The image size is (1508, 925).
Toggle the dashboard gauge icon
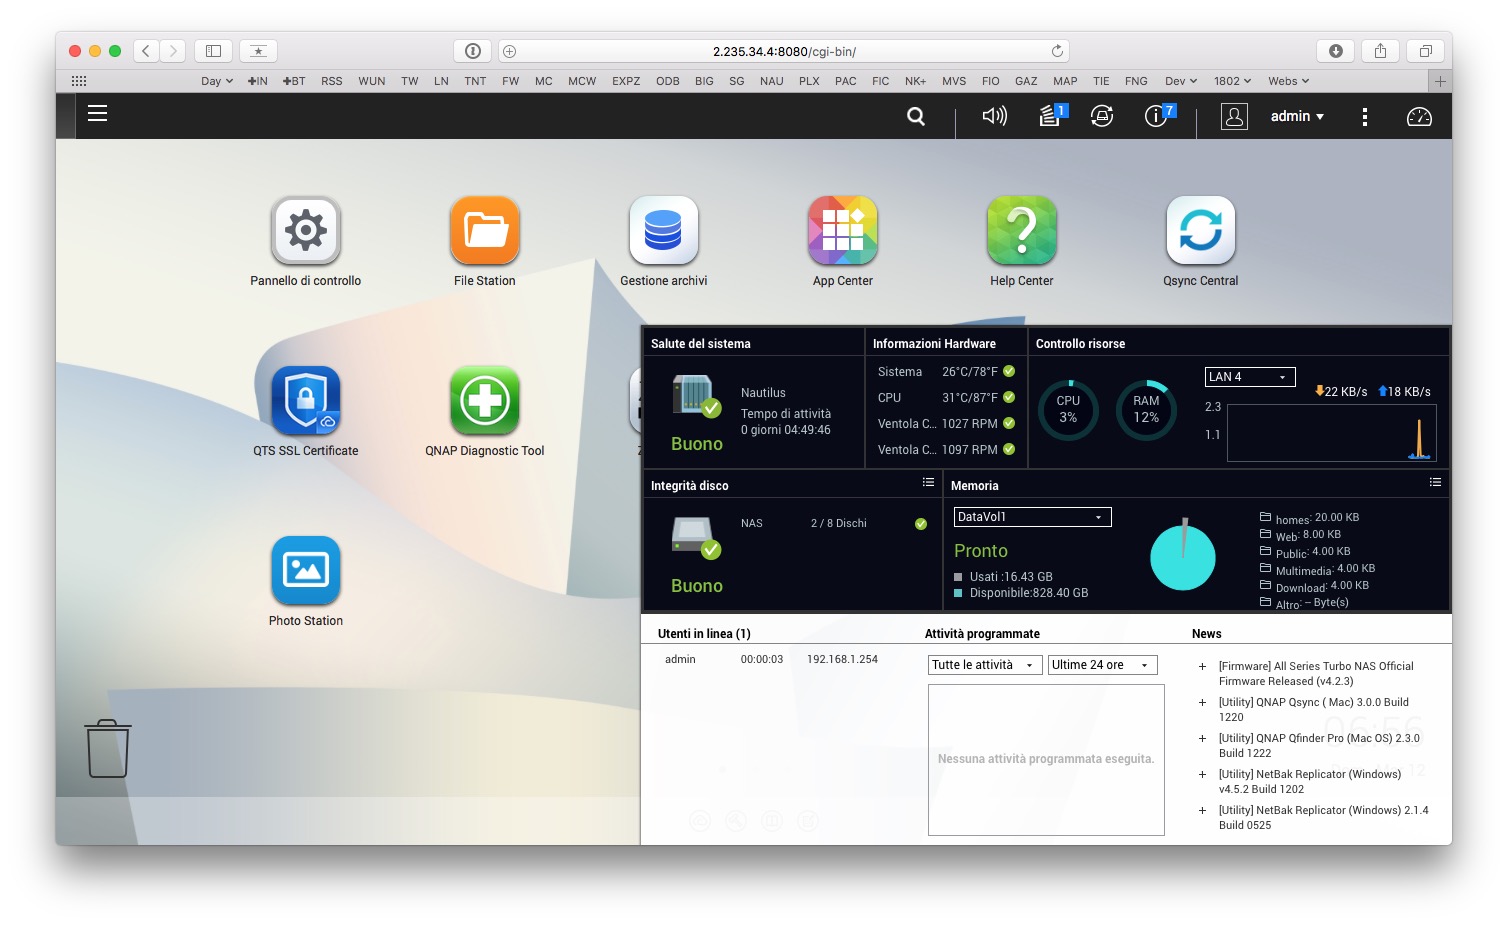[1419, 117]
